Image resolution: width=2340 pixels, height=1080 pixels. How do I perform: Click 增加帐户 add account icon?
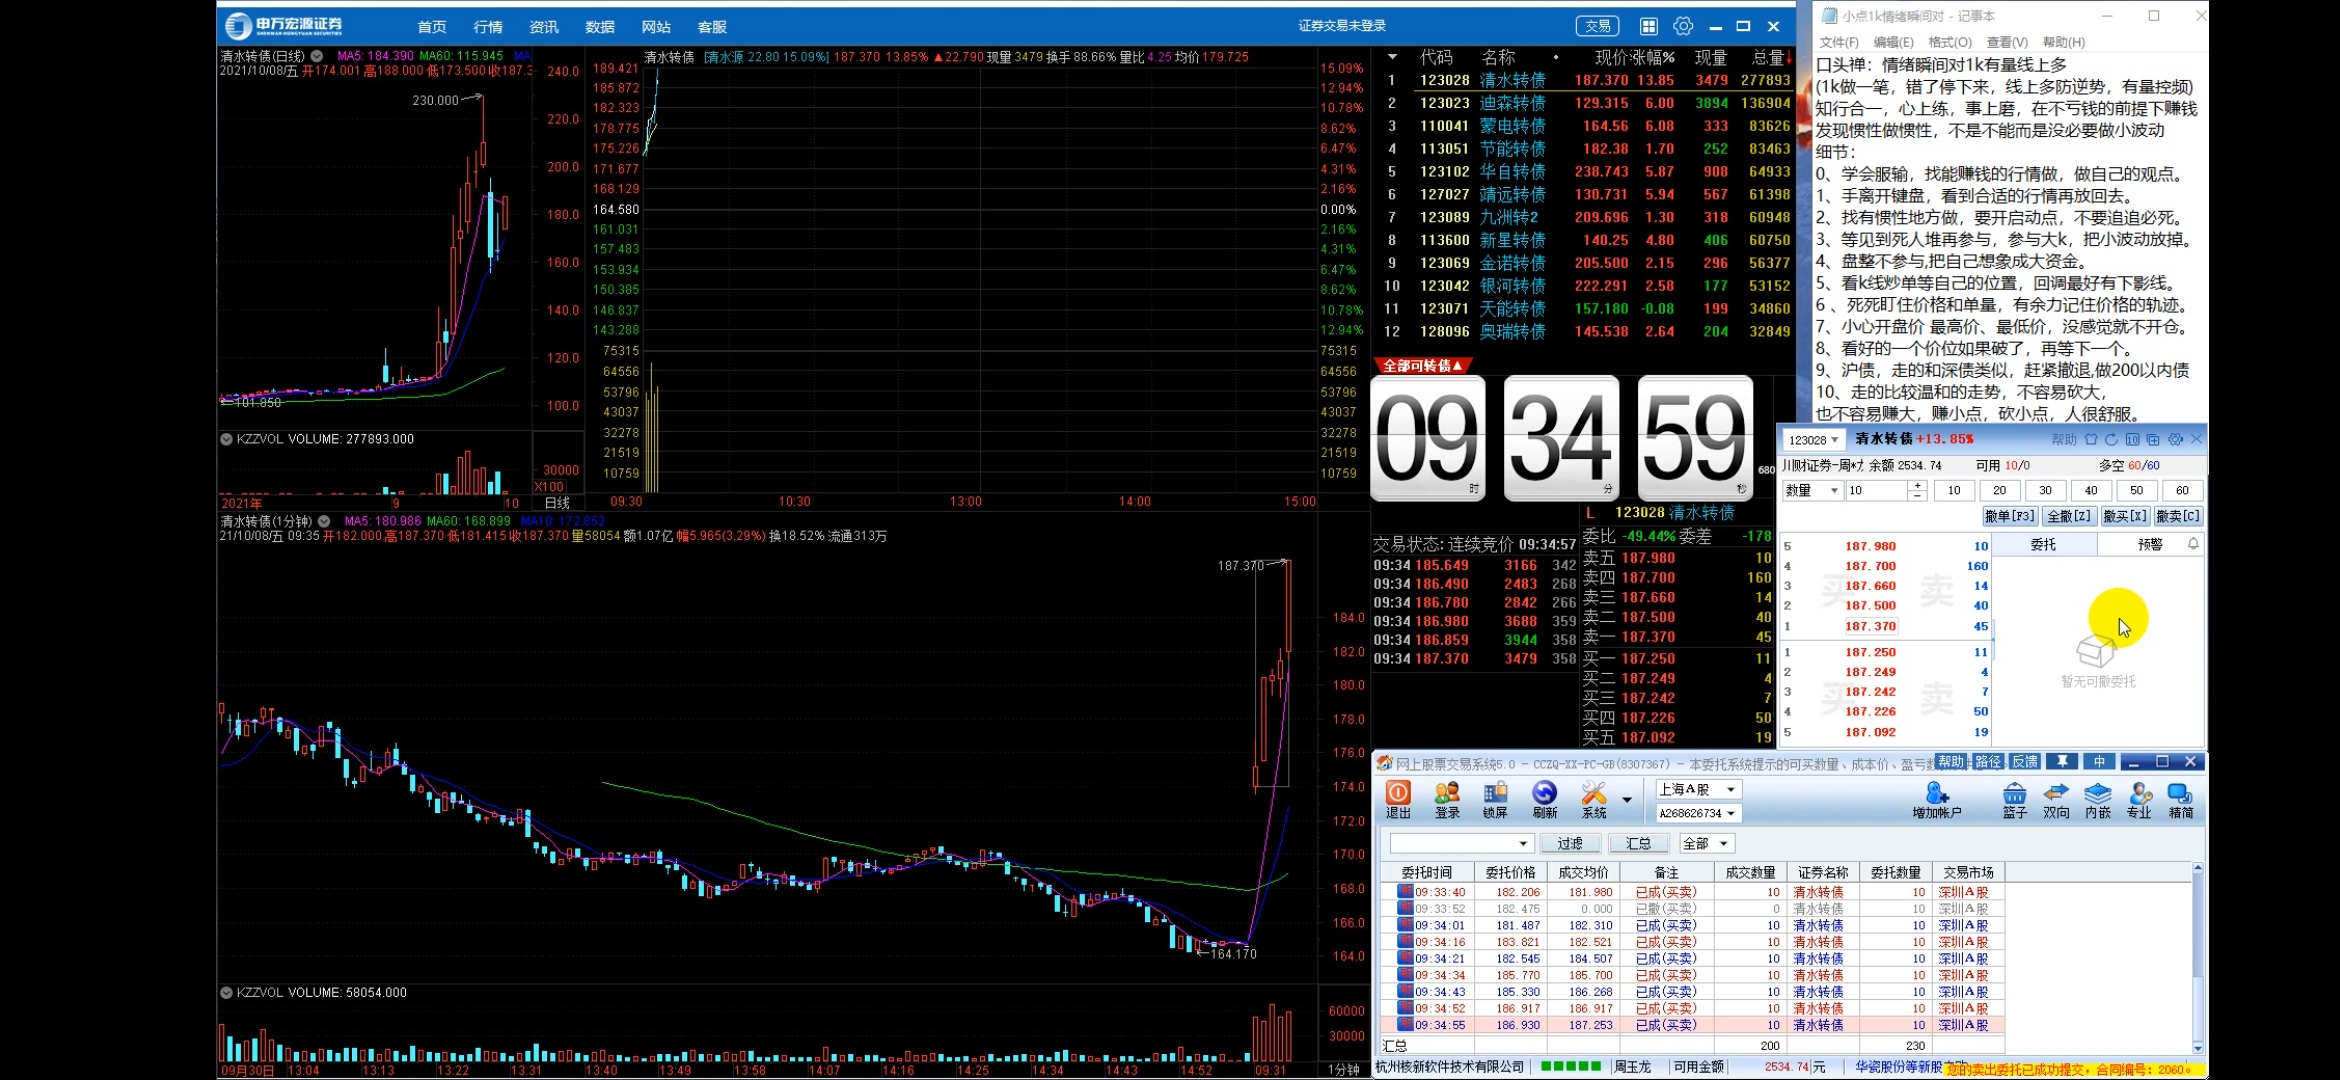1937,800
